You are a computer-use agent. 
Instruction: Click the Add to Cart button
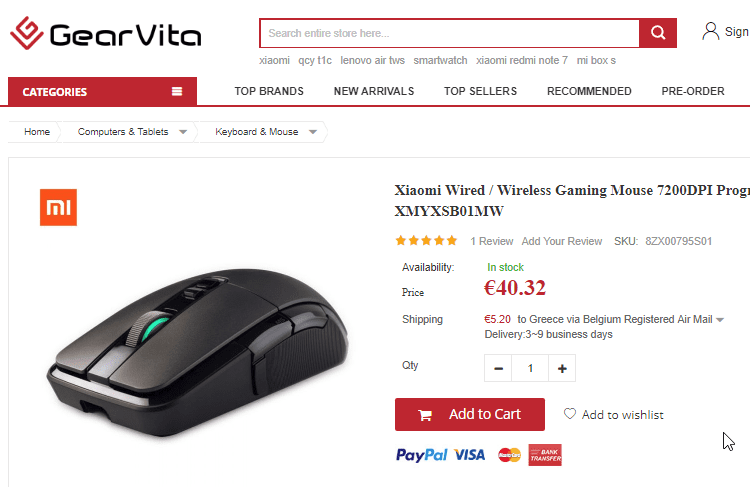coord(470,414)
